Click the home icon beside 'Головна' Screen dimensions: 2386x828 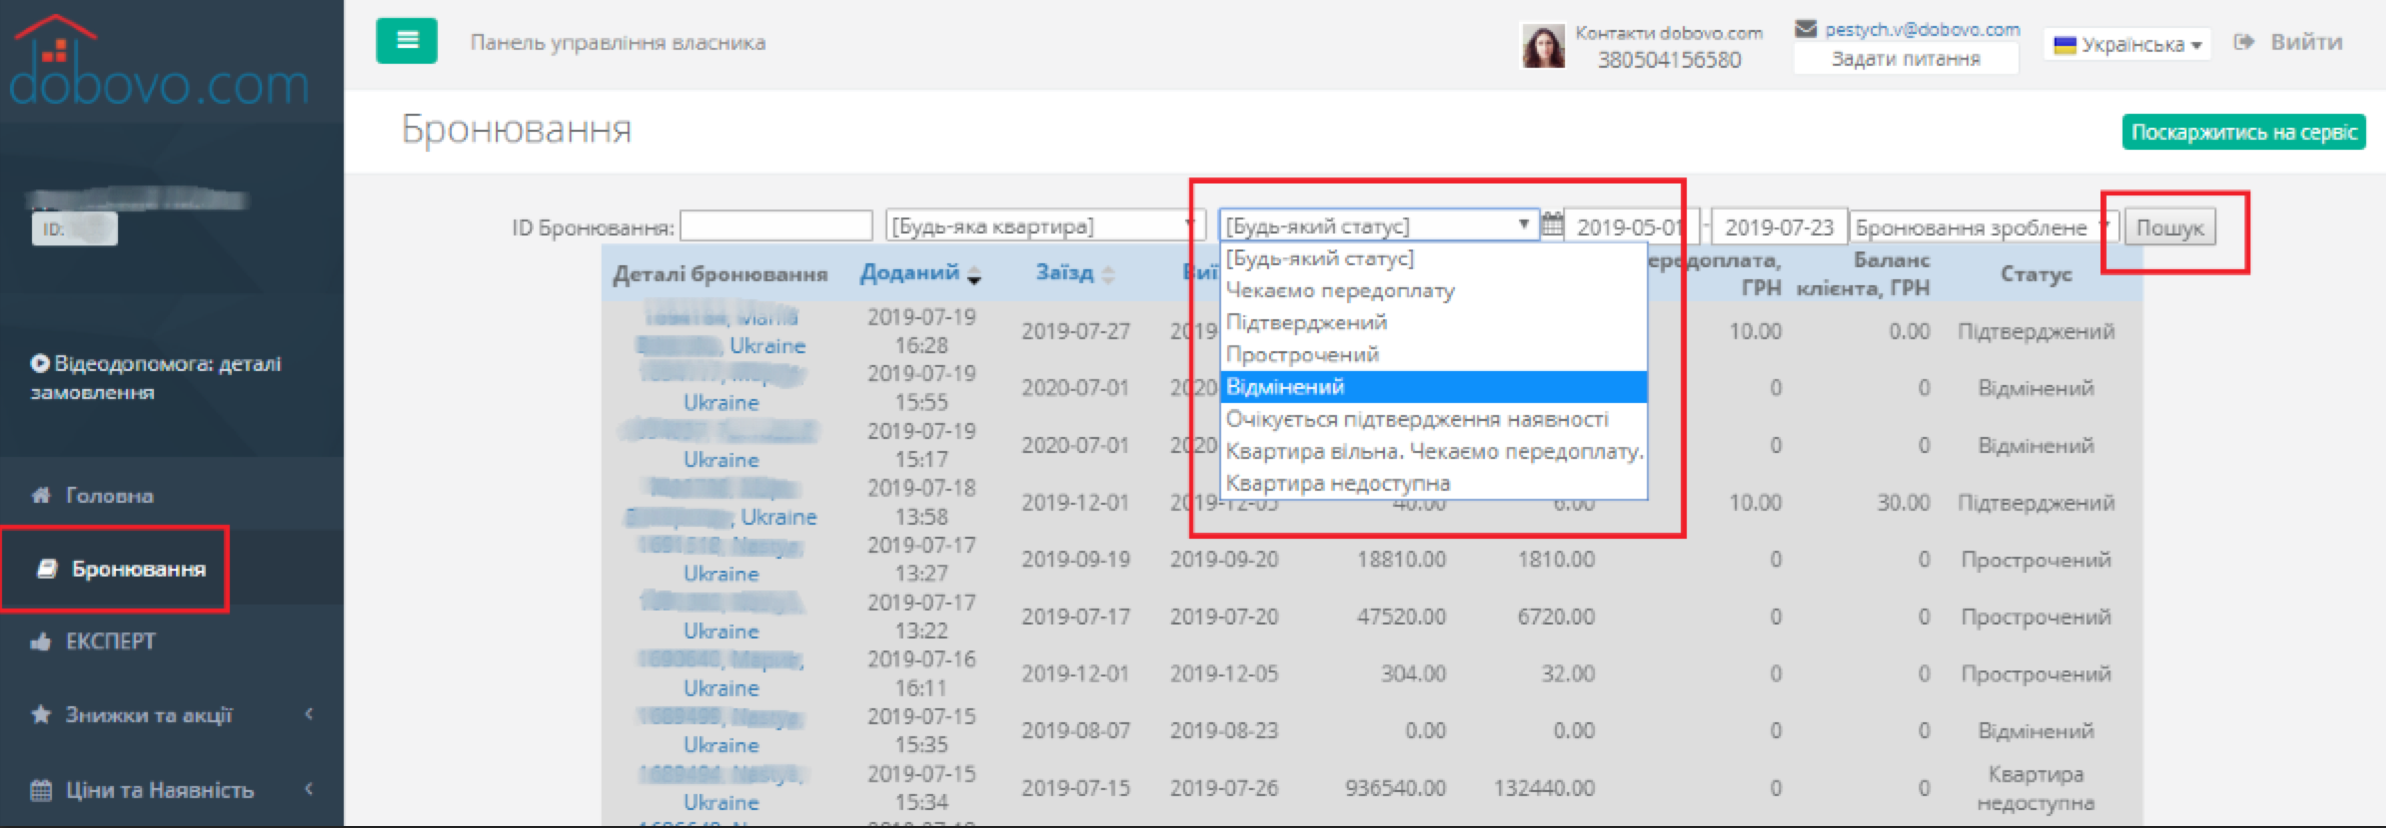coord(41,494)
